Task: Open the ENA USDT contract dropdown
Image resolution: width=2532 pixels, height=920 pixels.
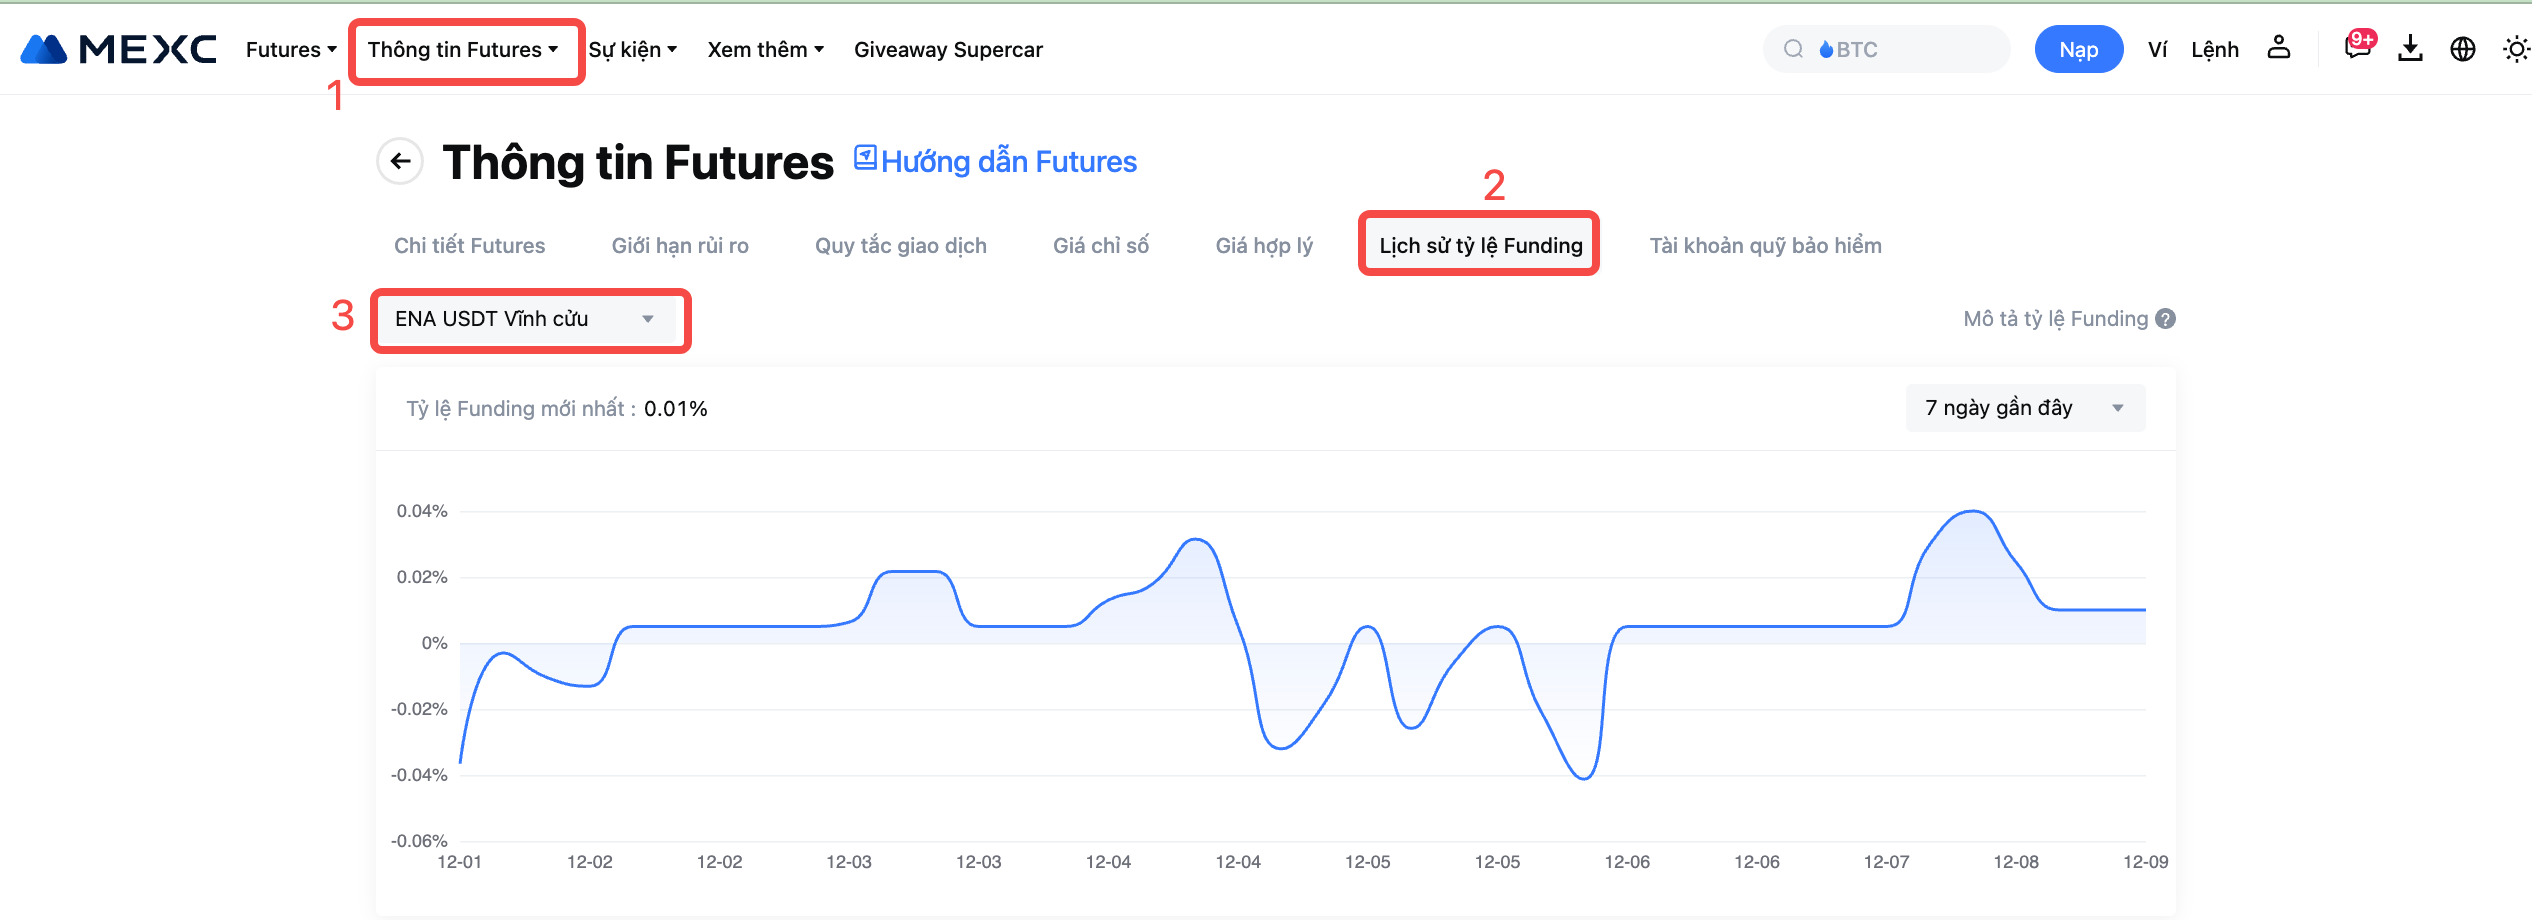Action: coord(529,319)
